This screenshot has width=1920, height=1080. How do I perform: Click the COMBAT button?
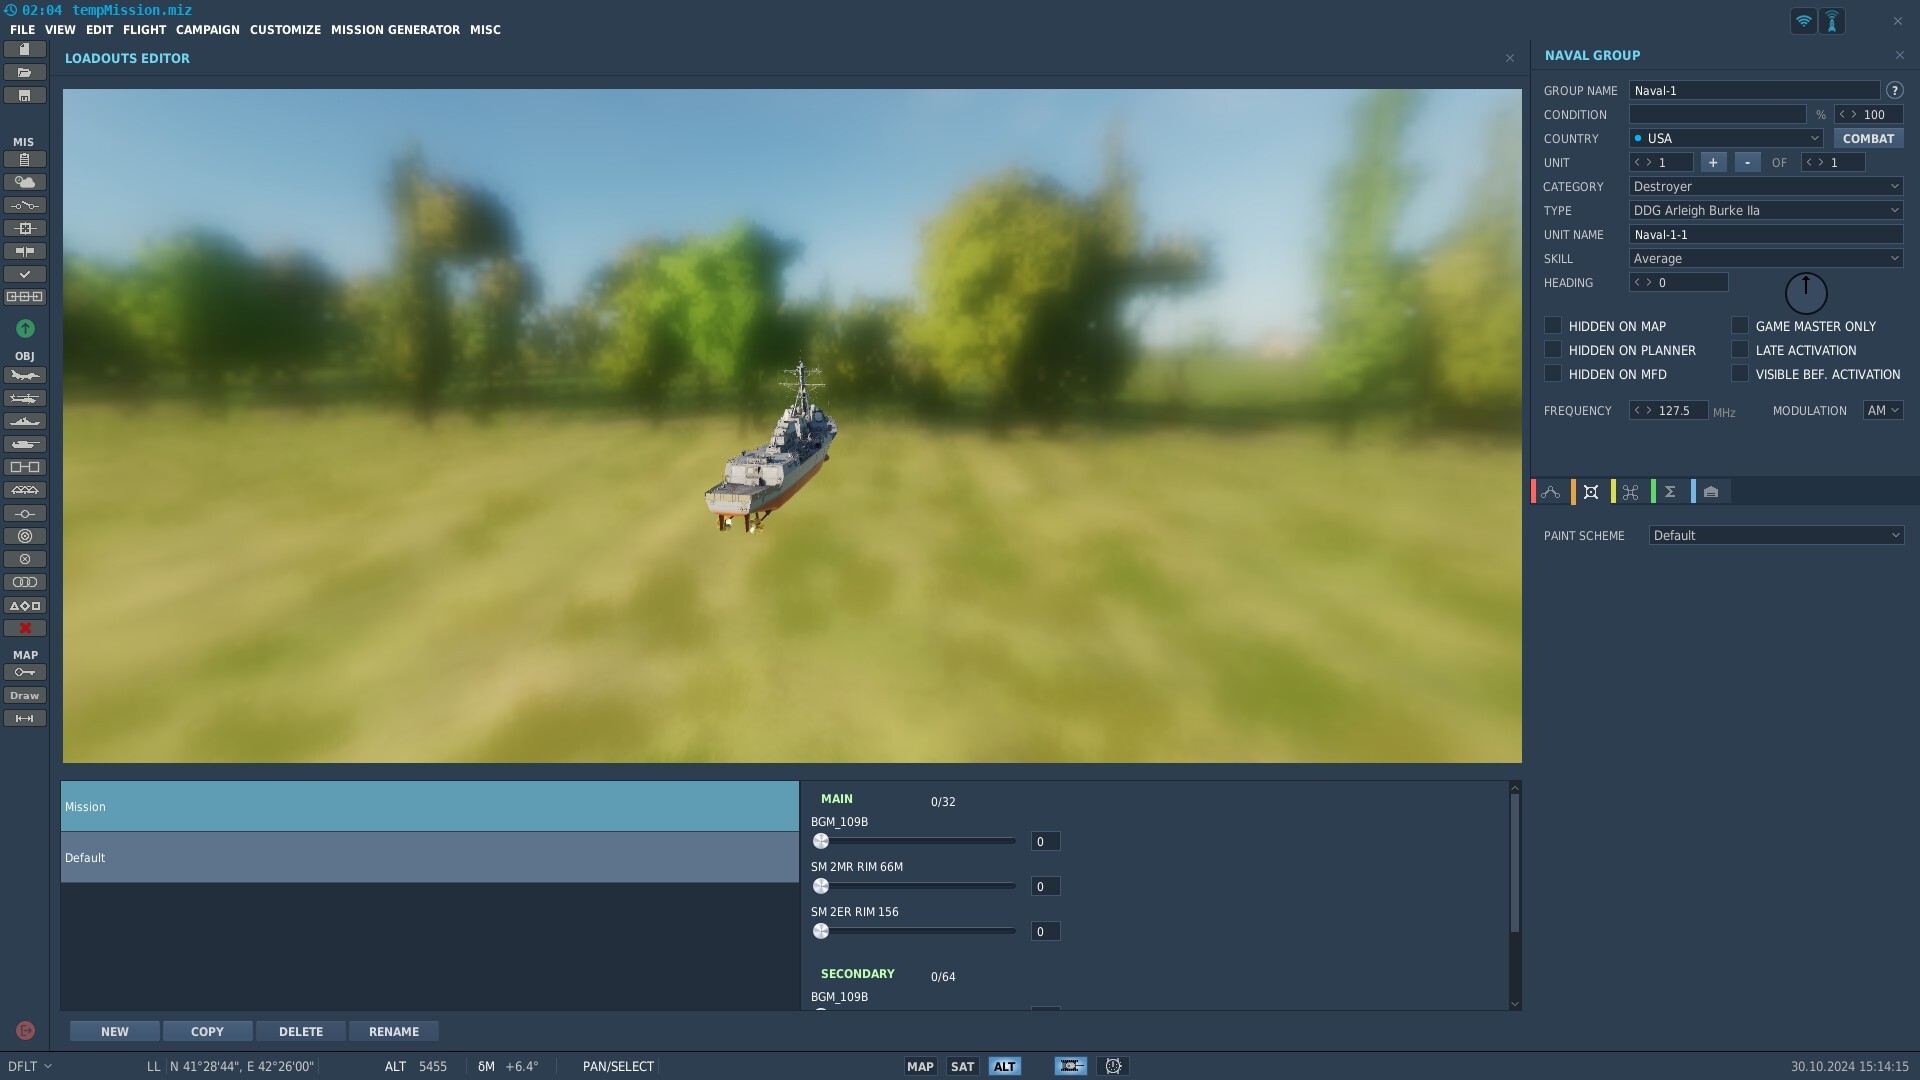click(1868, 138)
